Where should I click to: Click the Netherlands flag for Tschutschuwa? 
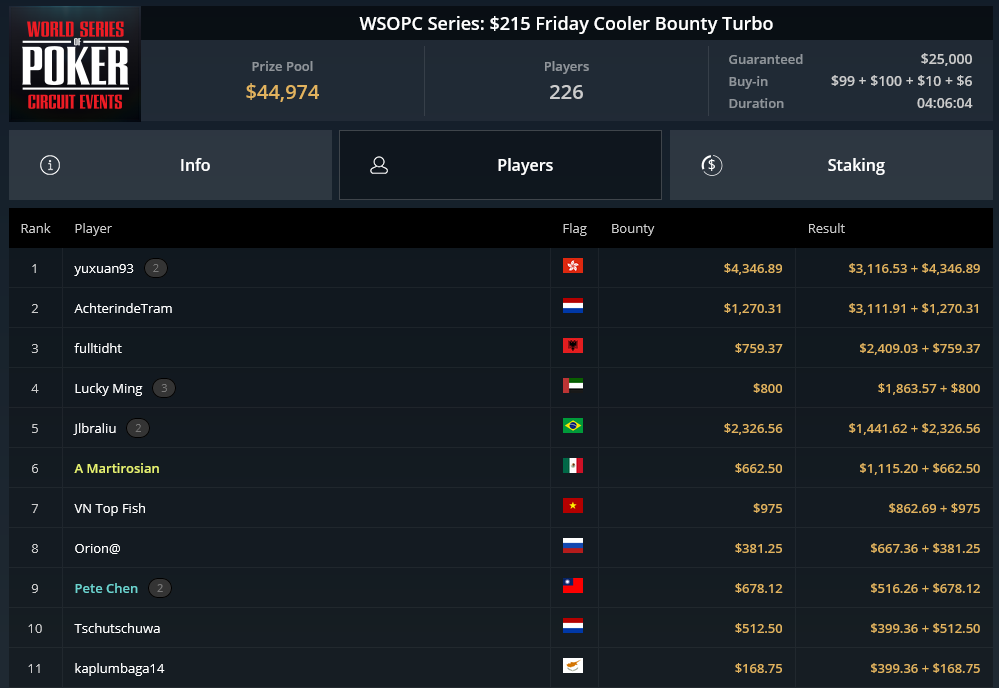[573, 626]
